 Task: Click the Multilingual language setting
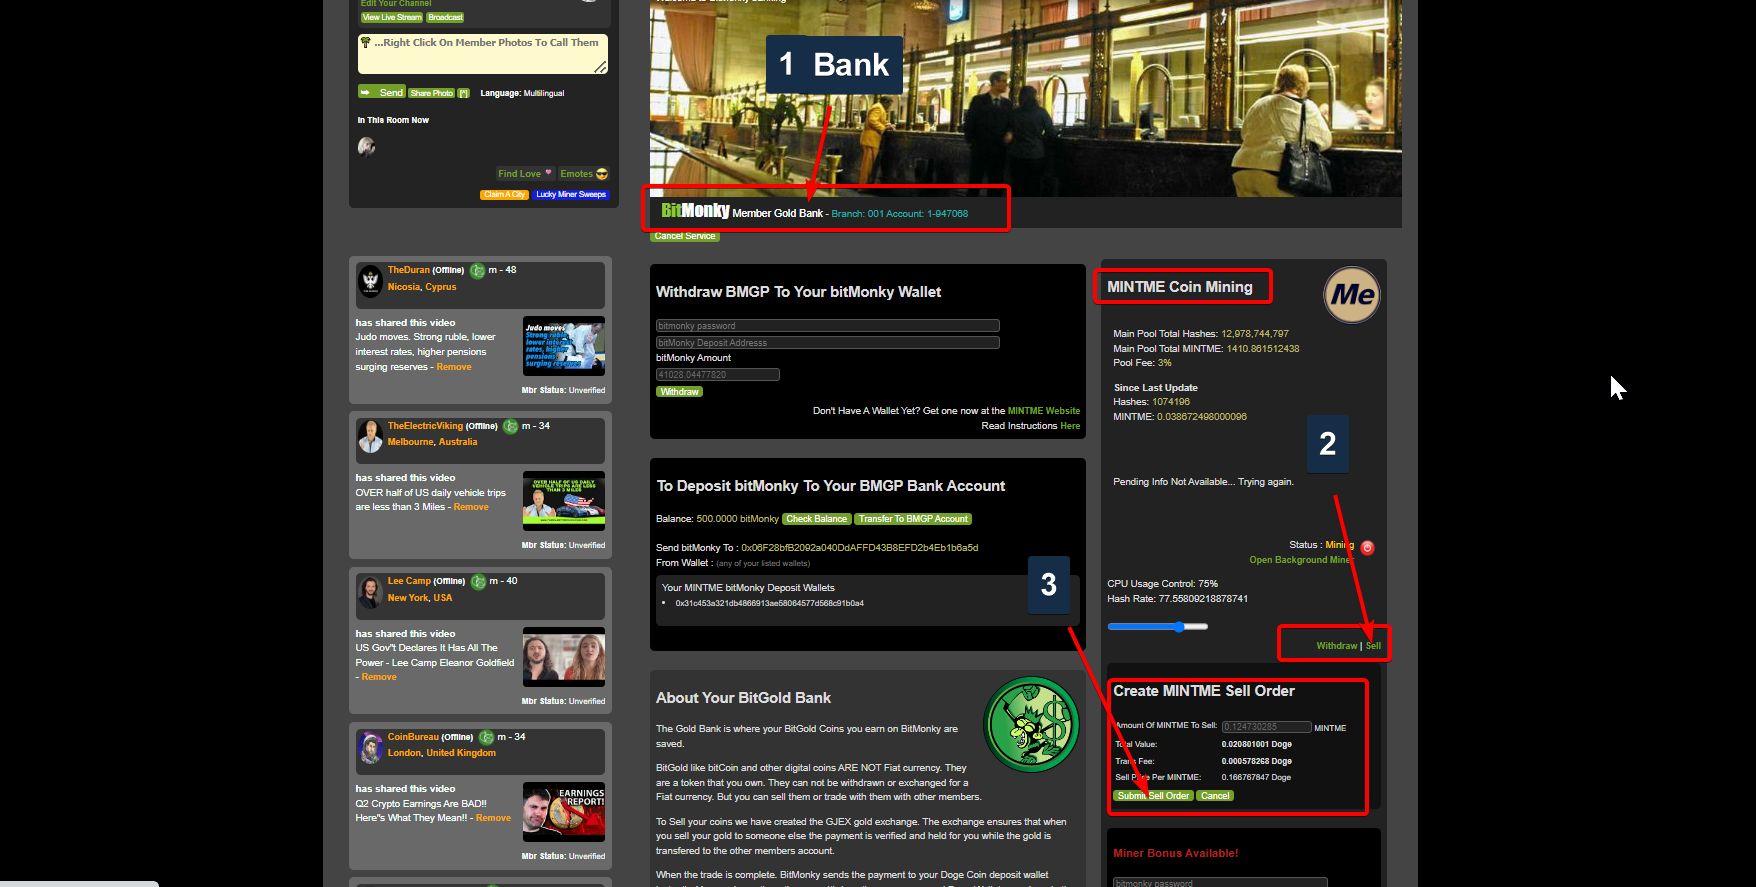[544, 93]
